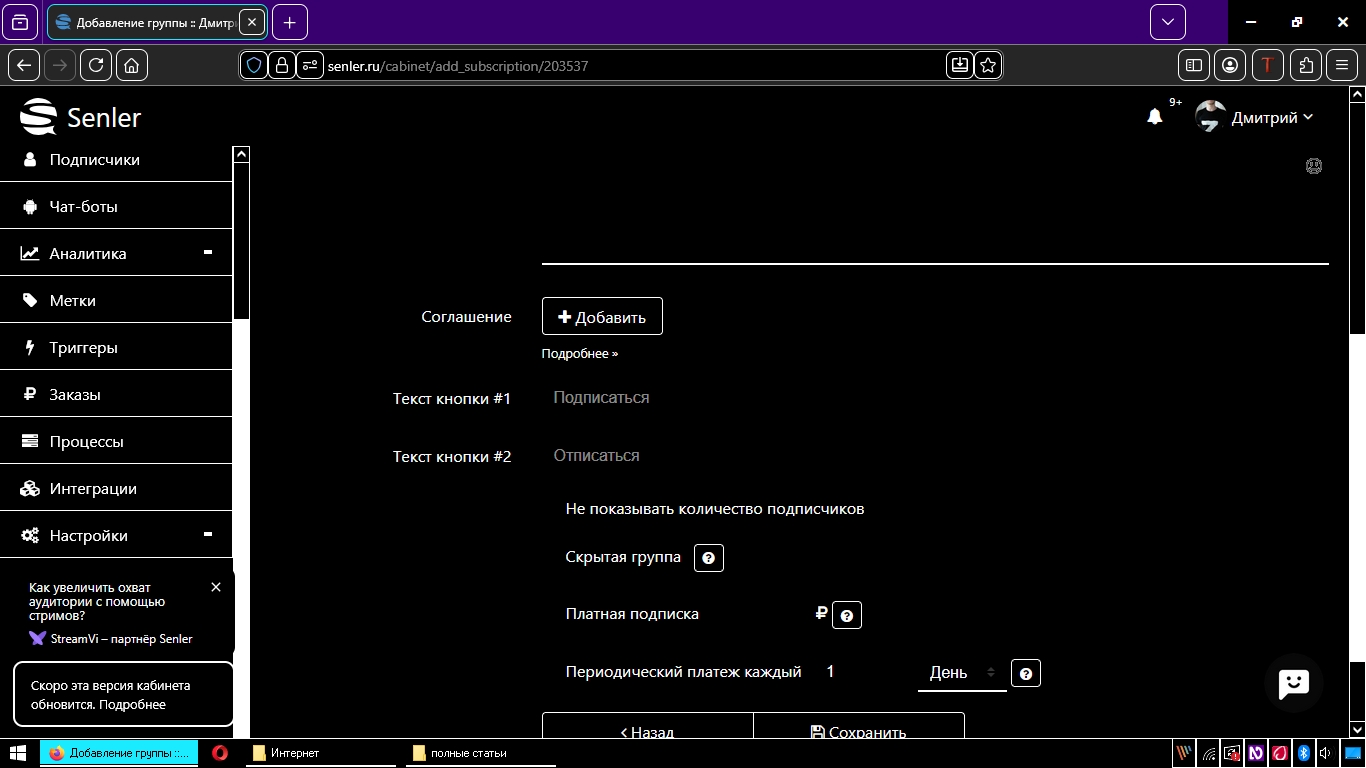Click the Добавить agreement button
The image size is (1366, 768).
[x=602, y=317]
